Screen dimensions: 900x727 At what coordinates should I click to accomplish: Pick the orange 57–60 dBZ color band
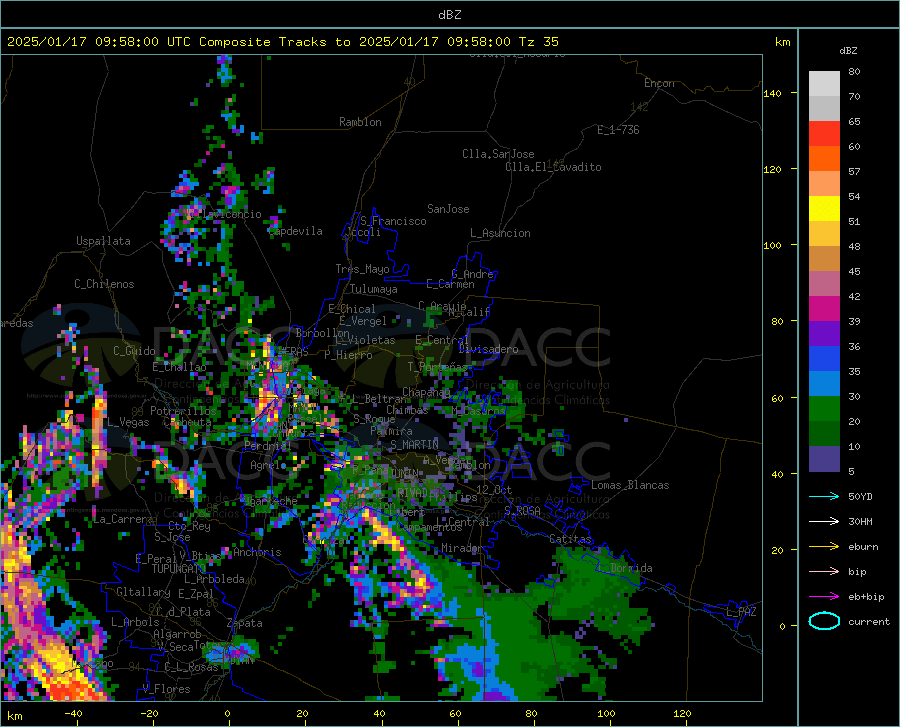coord(824,159)
